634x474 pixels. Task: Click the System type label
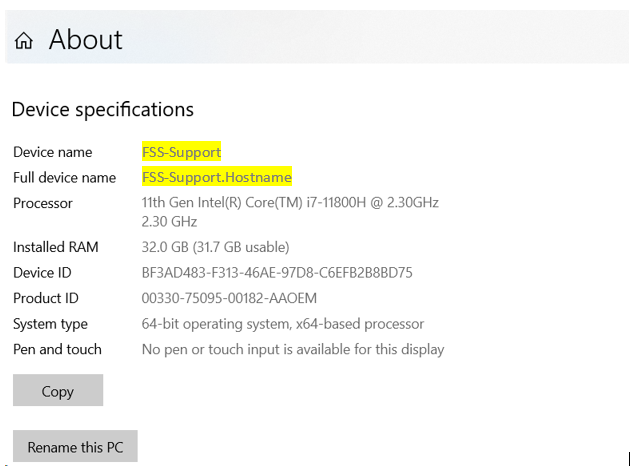coord(50,324)
